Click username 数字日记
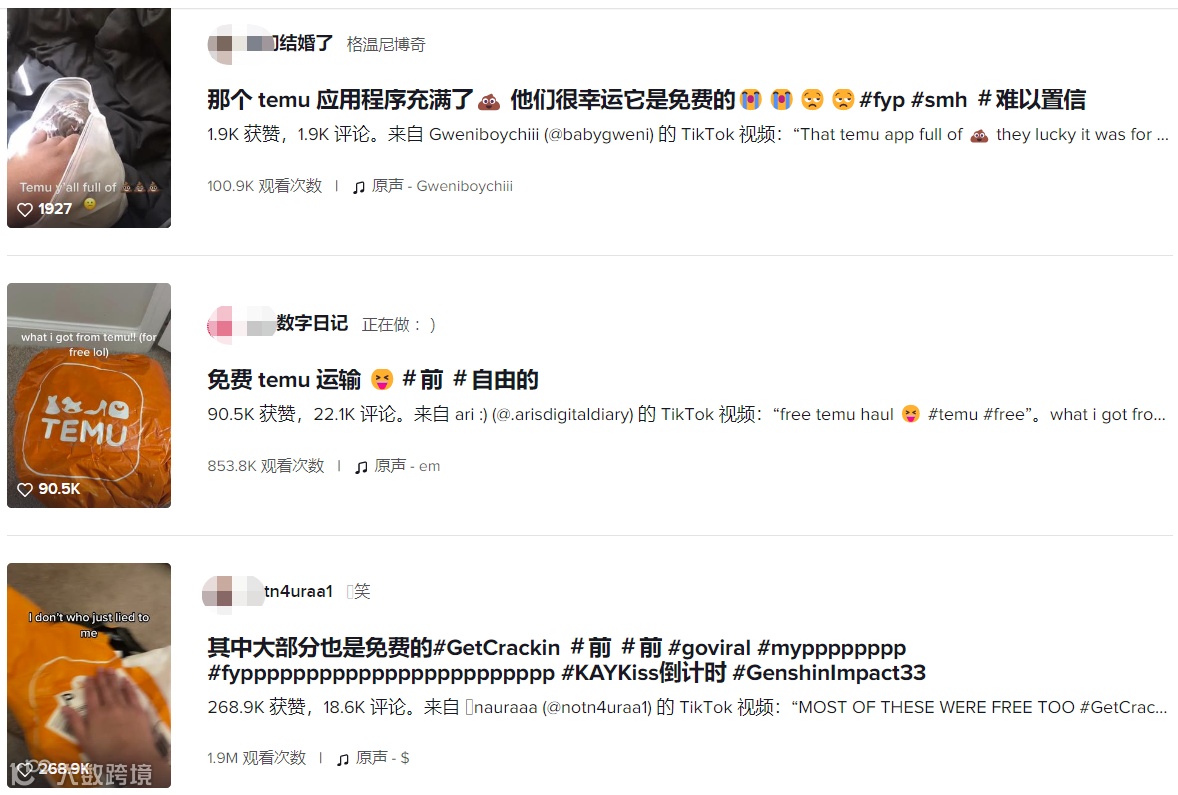The image size is (1178, 795). click(312, 323)
